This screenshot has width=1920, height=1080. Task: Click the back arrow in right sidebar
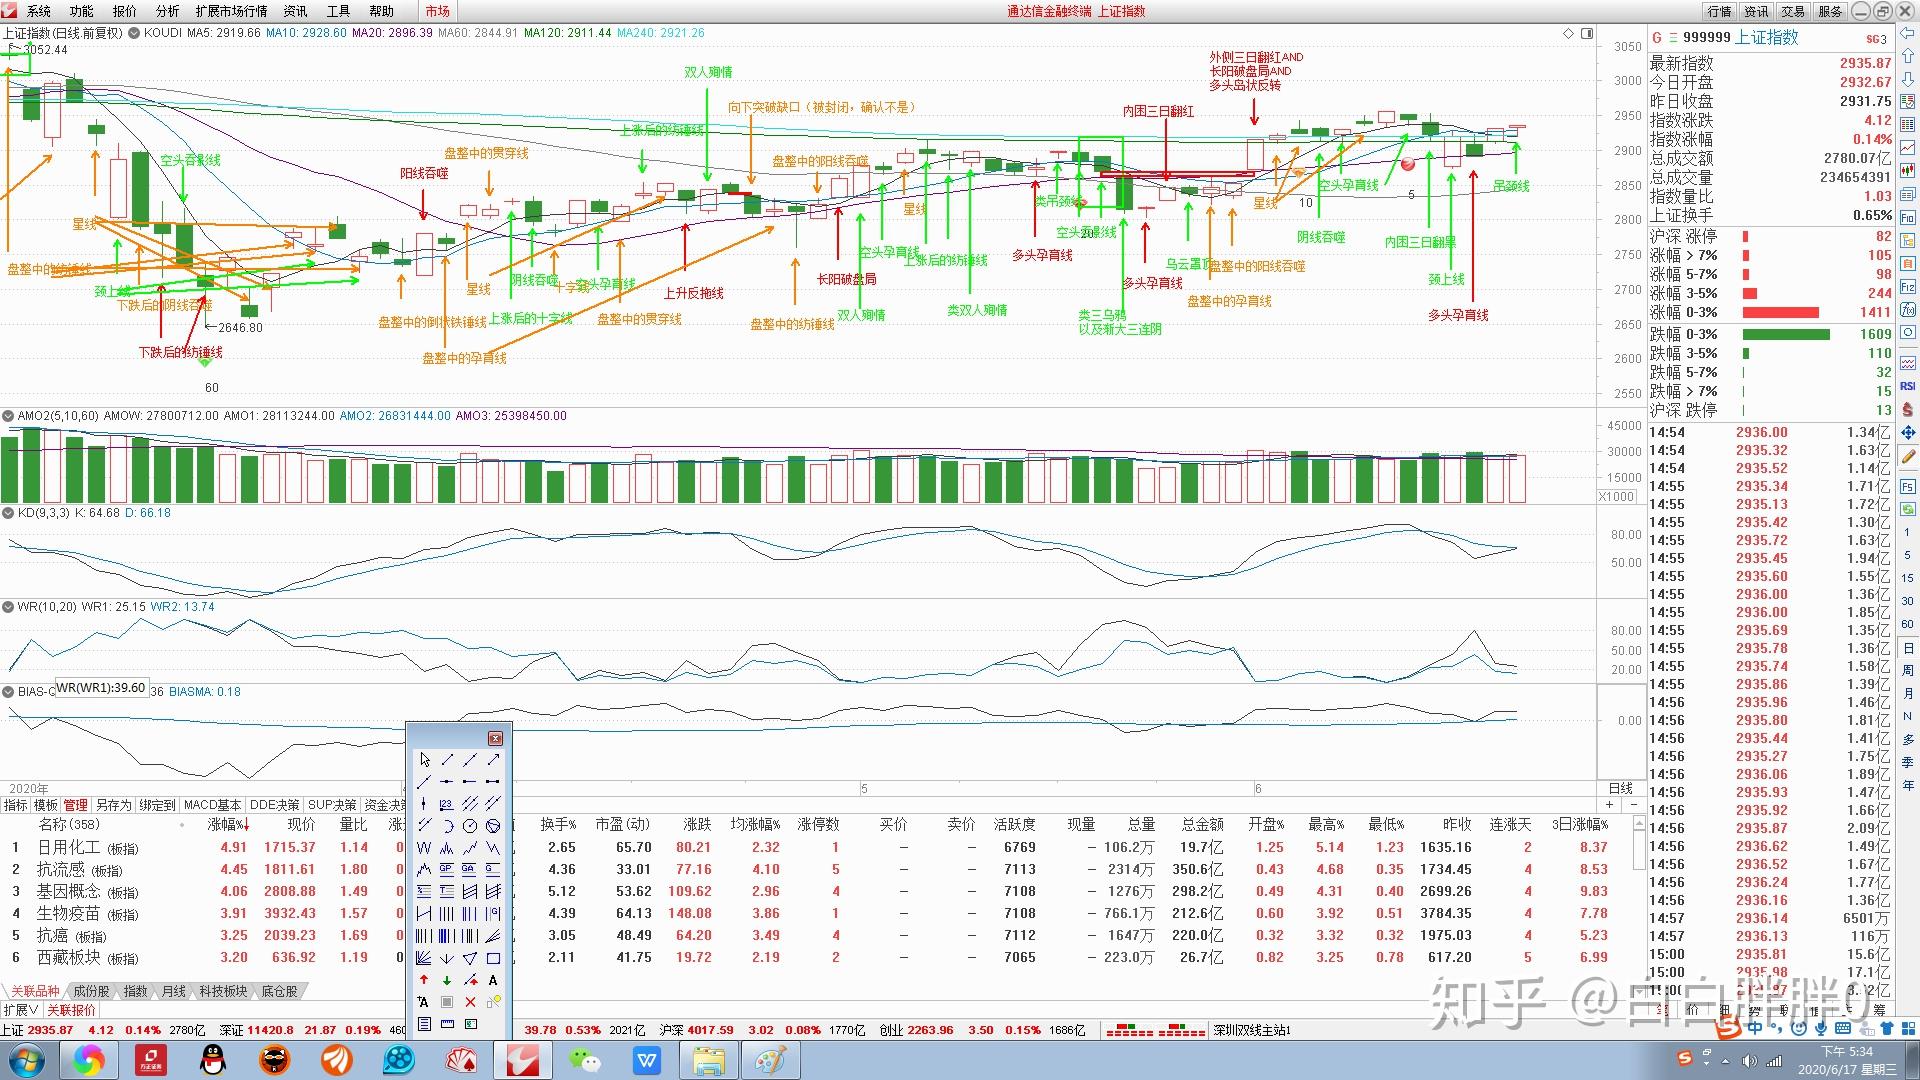1907,34
